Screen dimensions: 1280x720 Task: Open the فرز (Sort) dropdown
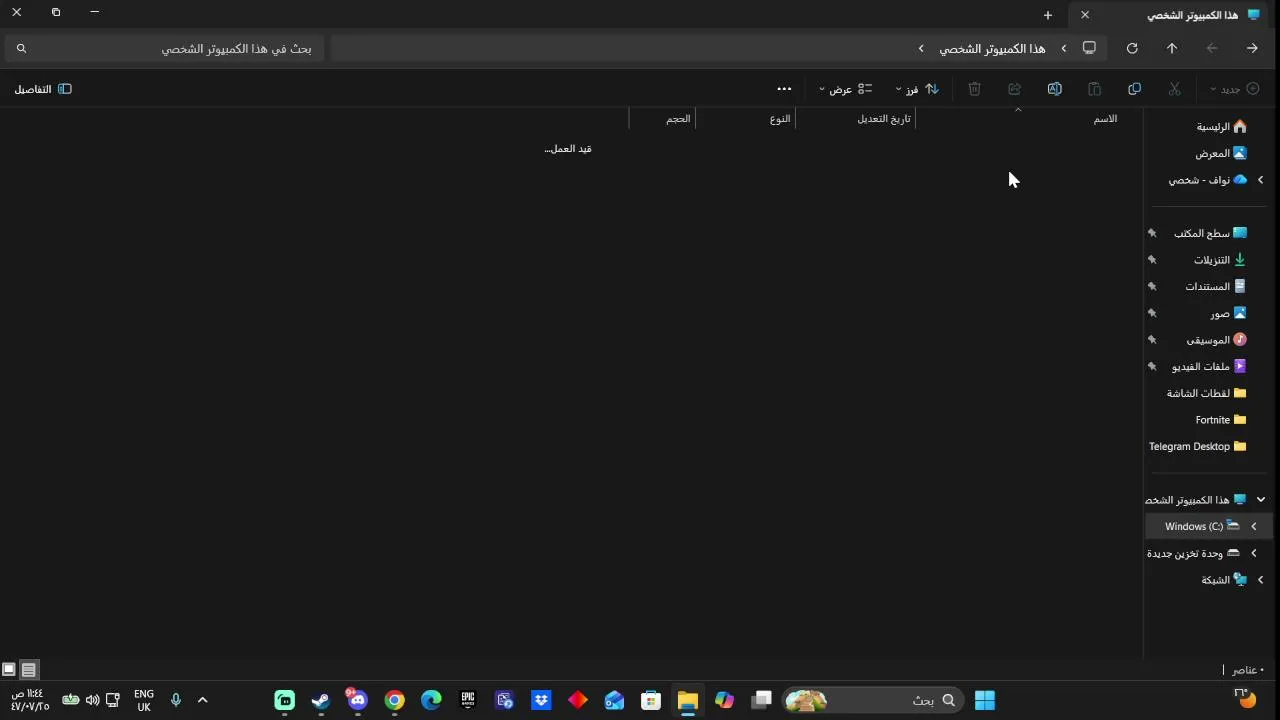tap(917, 89)
